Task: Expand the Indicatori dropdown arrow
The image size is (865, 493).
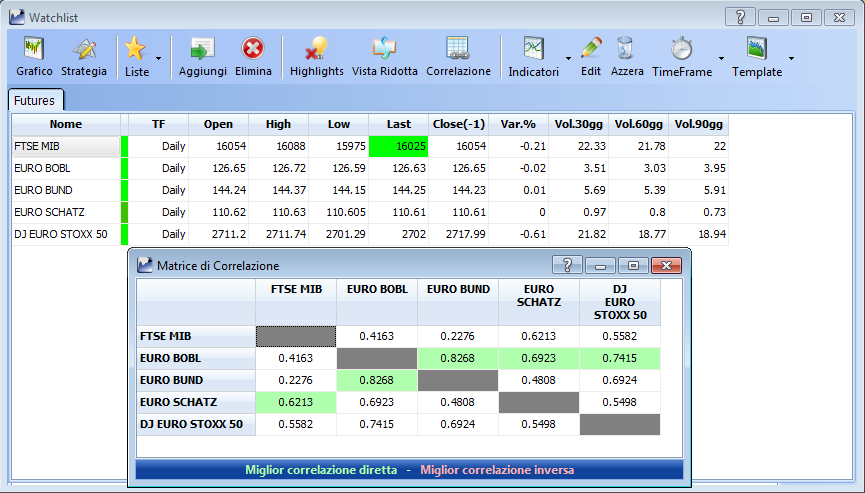Action: 568,58
